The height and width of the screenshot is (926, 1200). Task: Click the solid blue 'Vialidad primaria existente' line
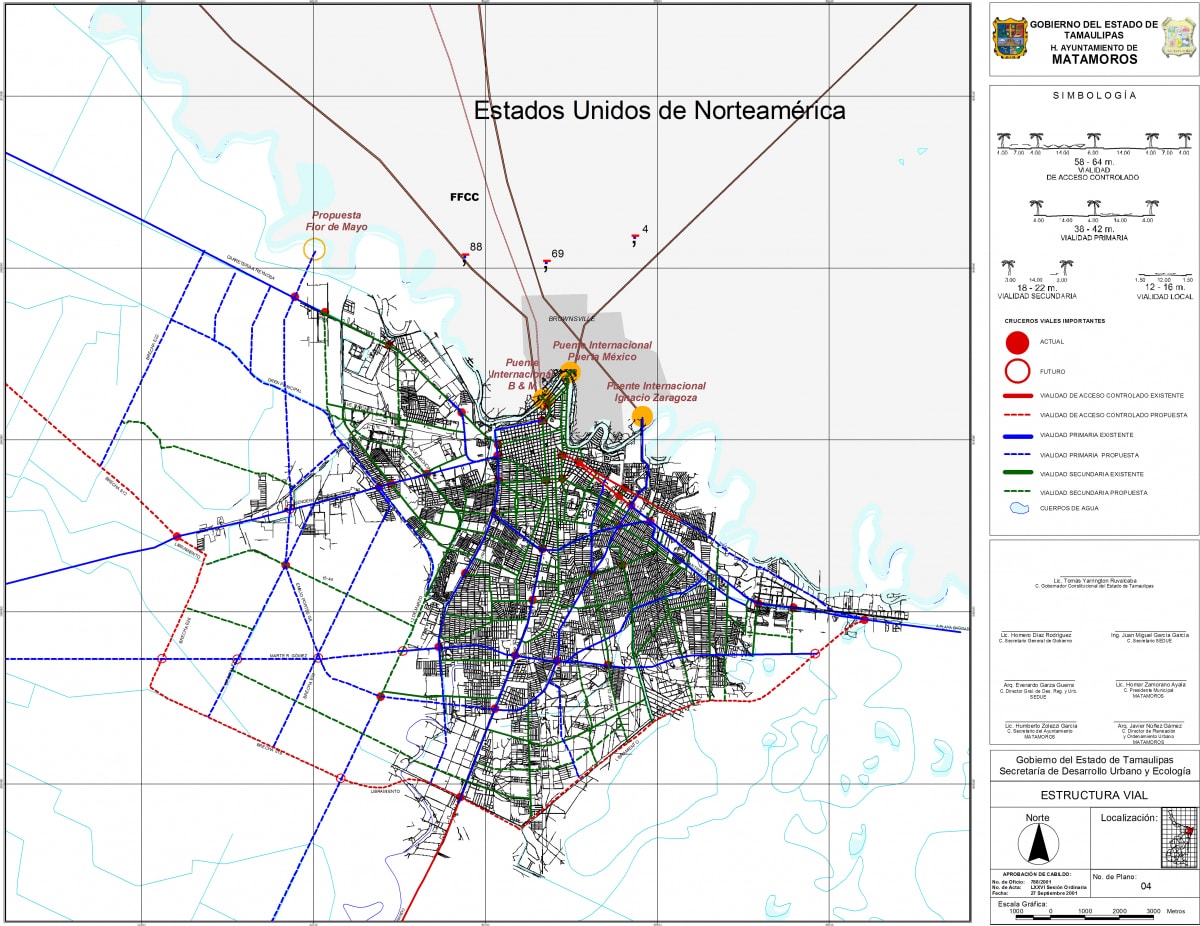coord(1017,435)
